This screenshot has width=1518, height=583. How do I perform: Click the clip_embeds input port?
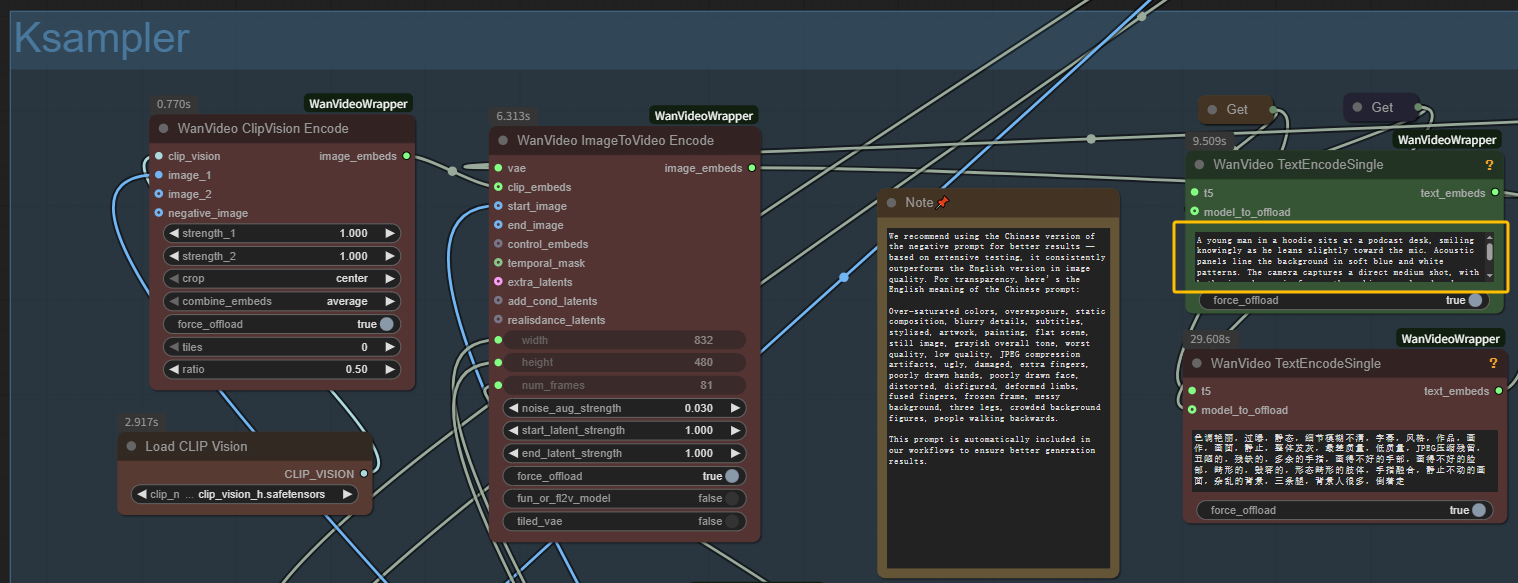click(498, 187)
